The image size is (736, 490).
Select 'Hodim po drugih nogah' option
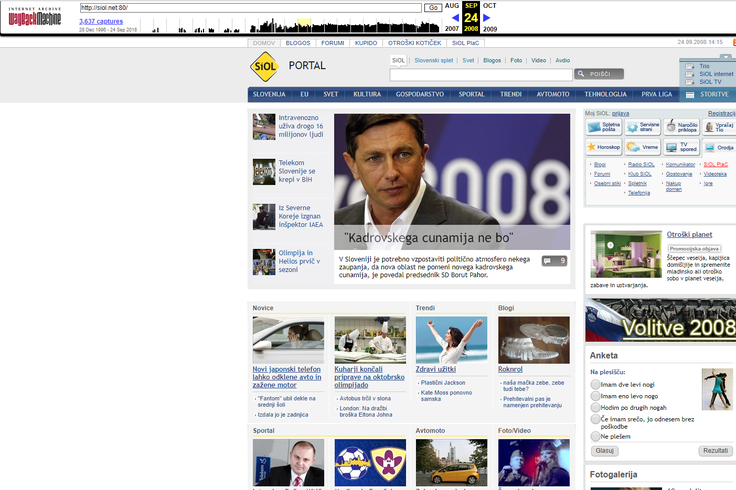click(595, 407)
